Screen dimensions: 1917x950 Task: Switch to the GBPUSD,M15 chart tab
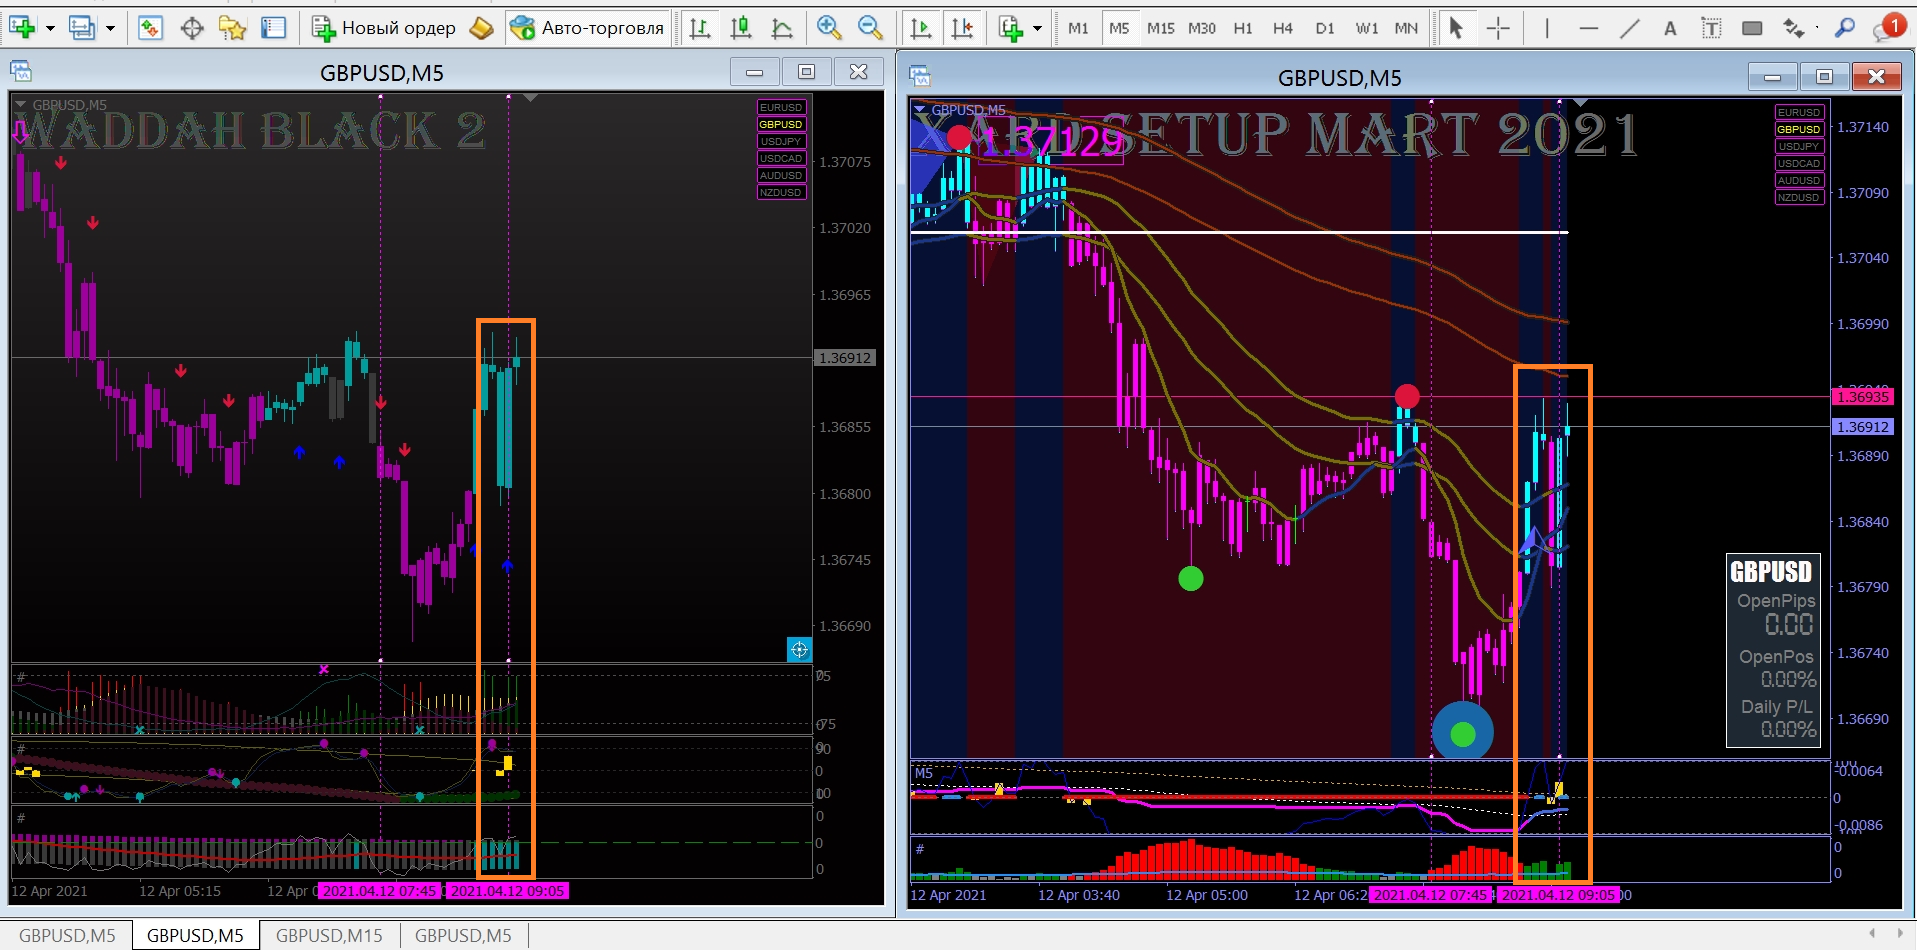(329, 936)
